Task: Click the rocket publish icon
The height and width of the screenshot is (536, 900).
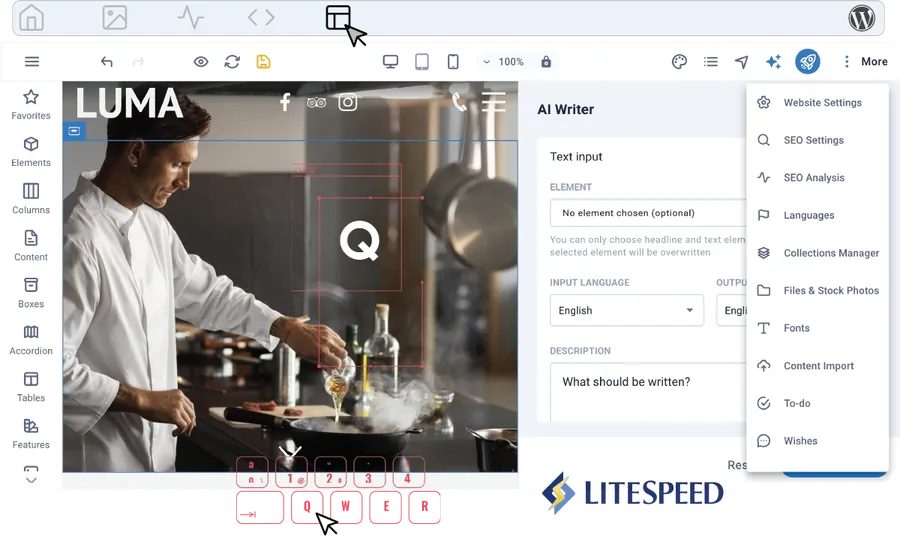Action: click(x=808, y=62)
